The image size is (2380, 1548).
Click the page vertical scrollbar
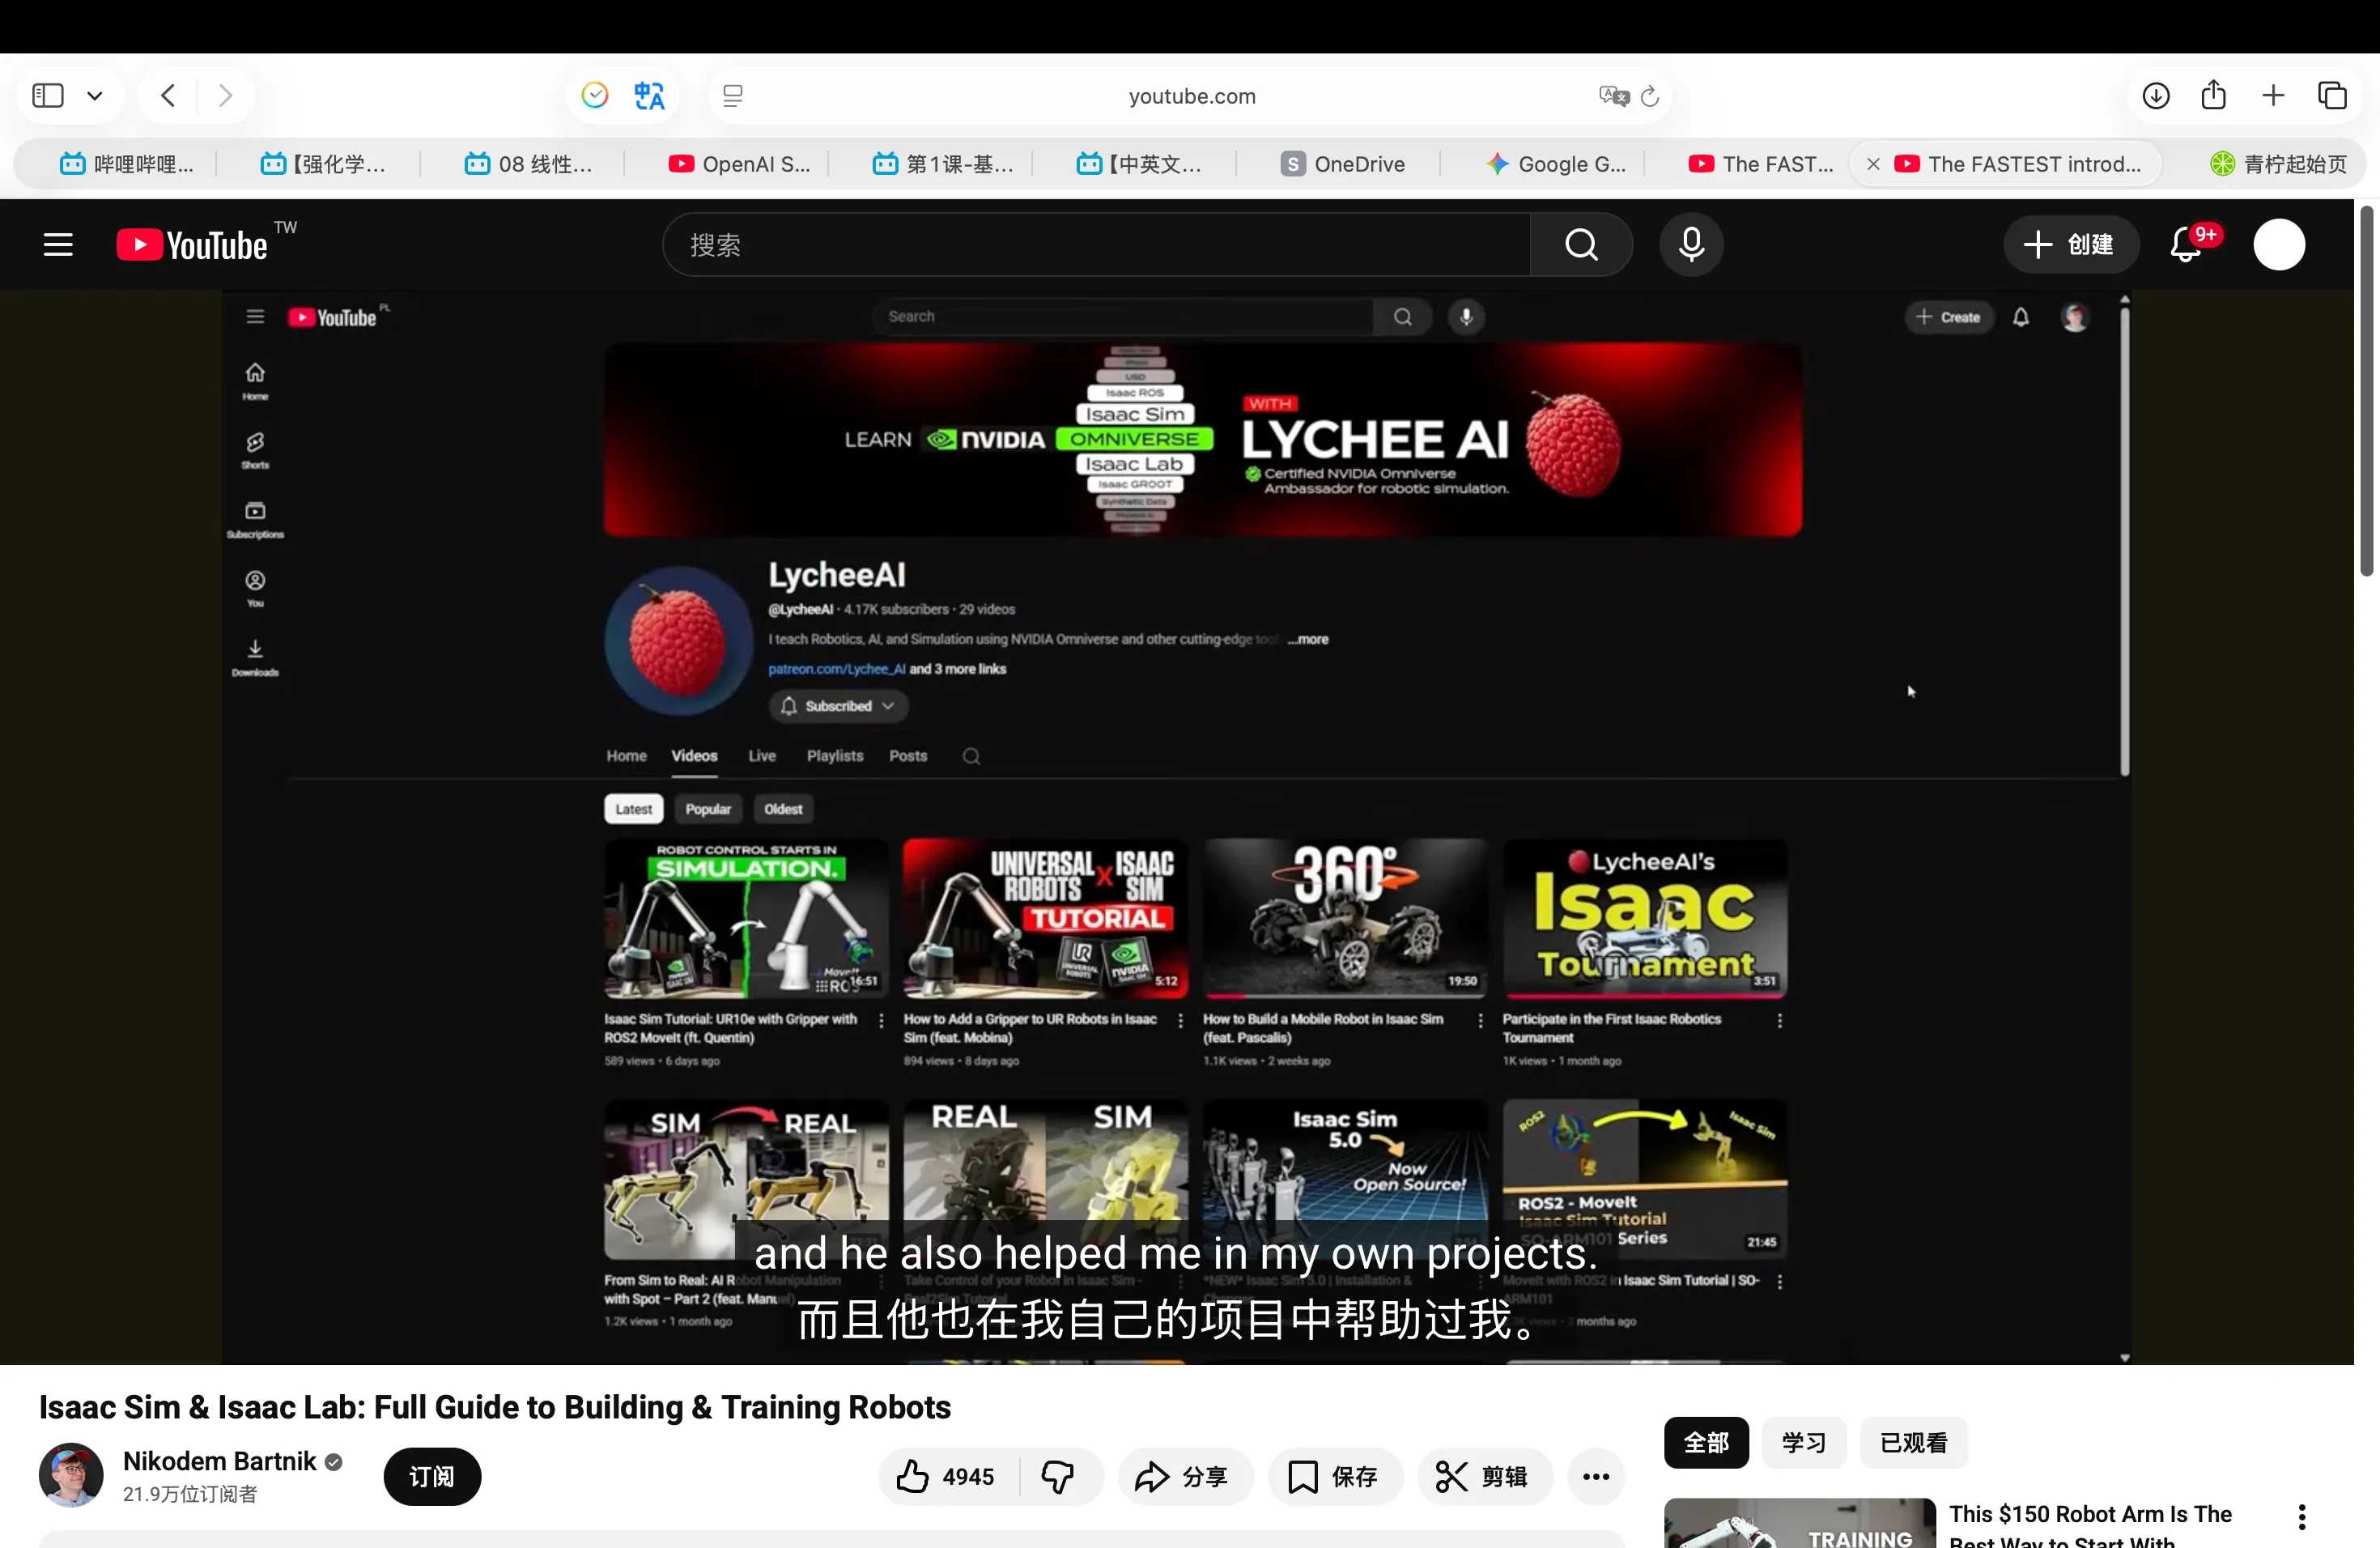(2366, 390)
